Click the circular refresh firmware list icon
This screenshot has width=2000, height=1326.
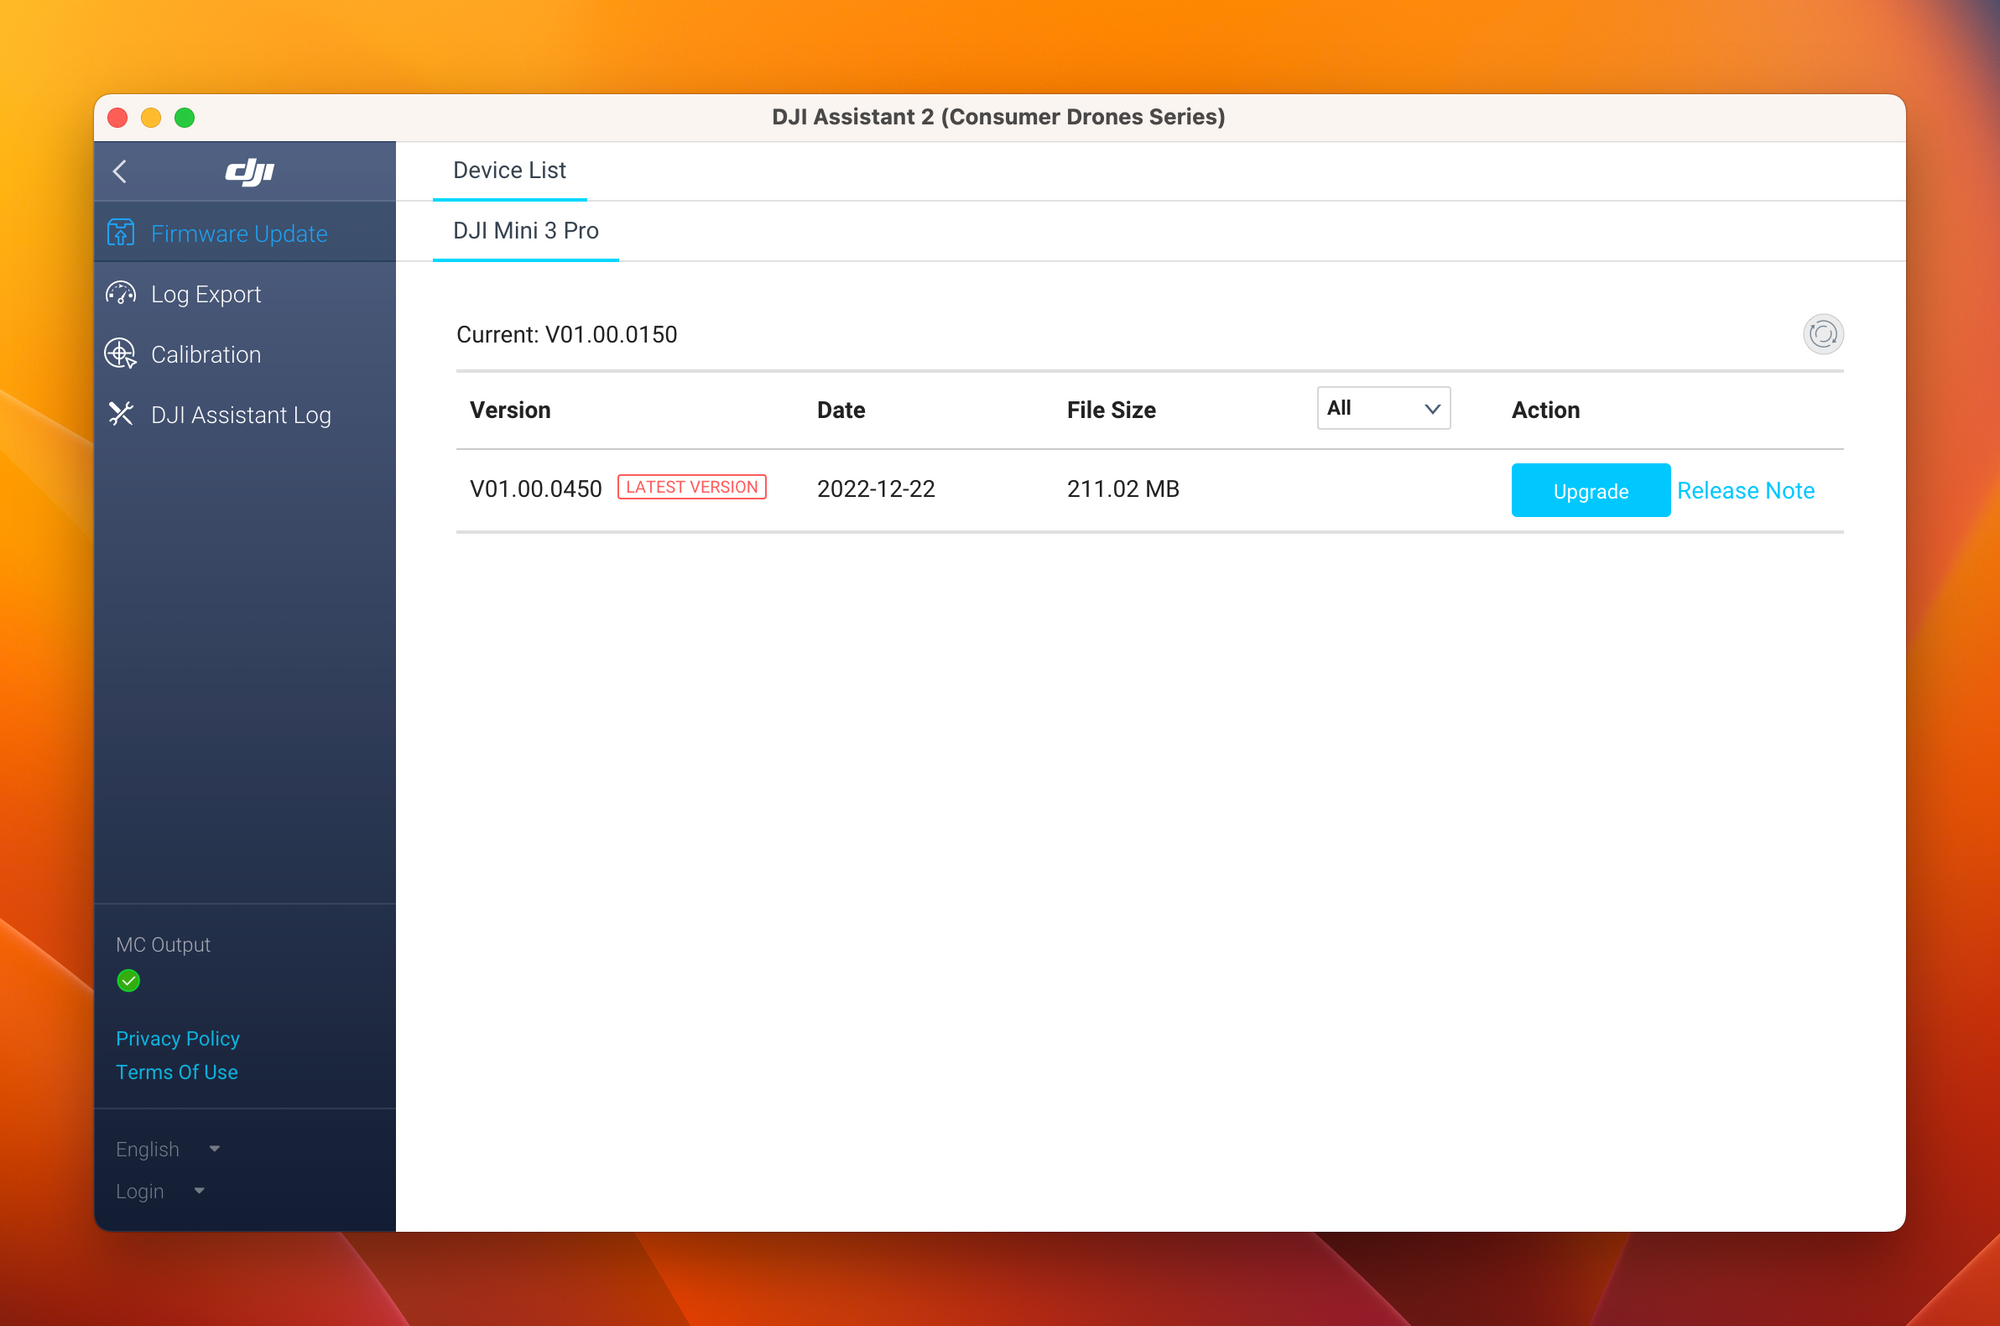(x=1822, y=334)
